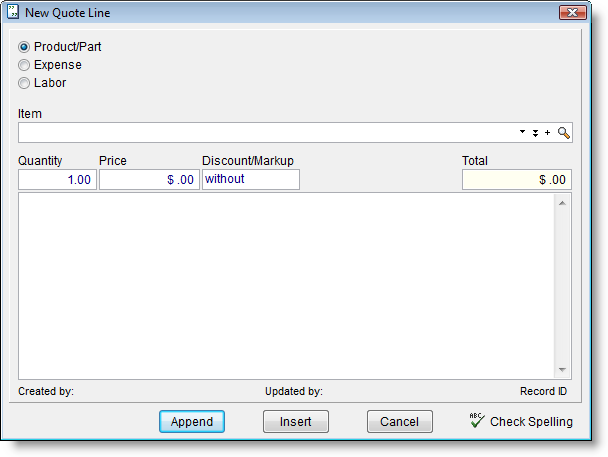Focus the Quantity input field
This screenshot has width=608, height=457.
[57, 180]
